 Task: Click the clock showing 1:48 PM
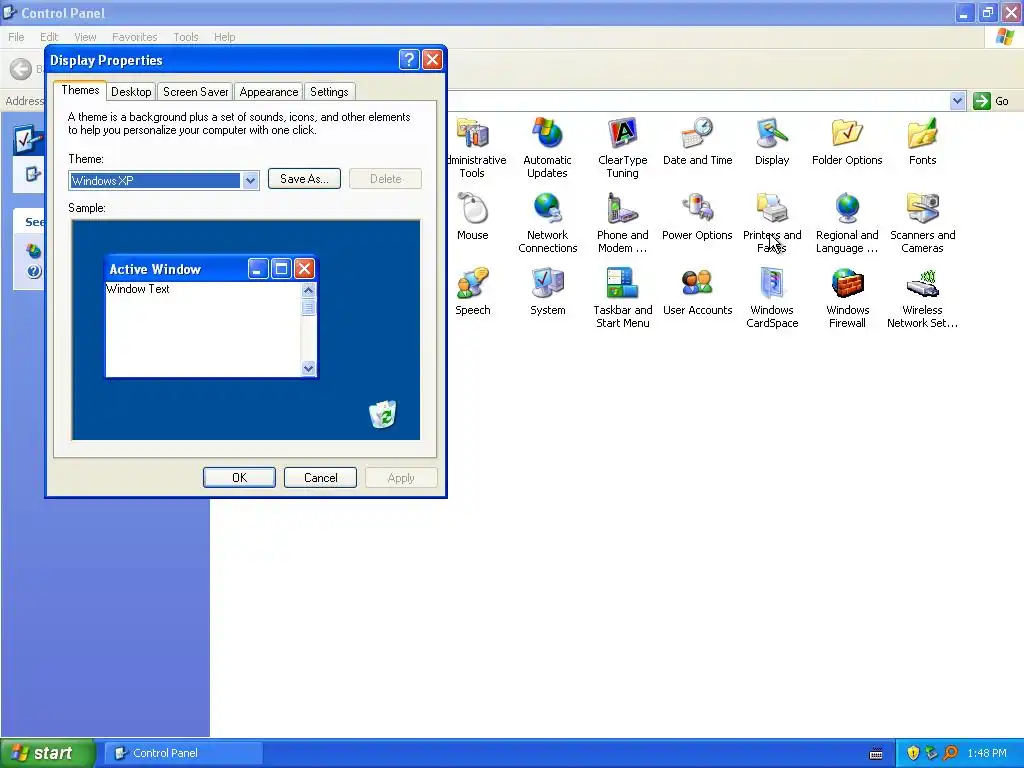[987, 753]
